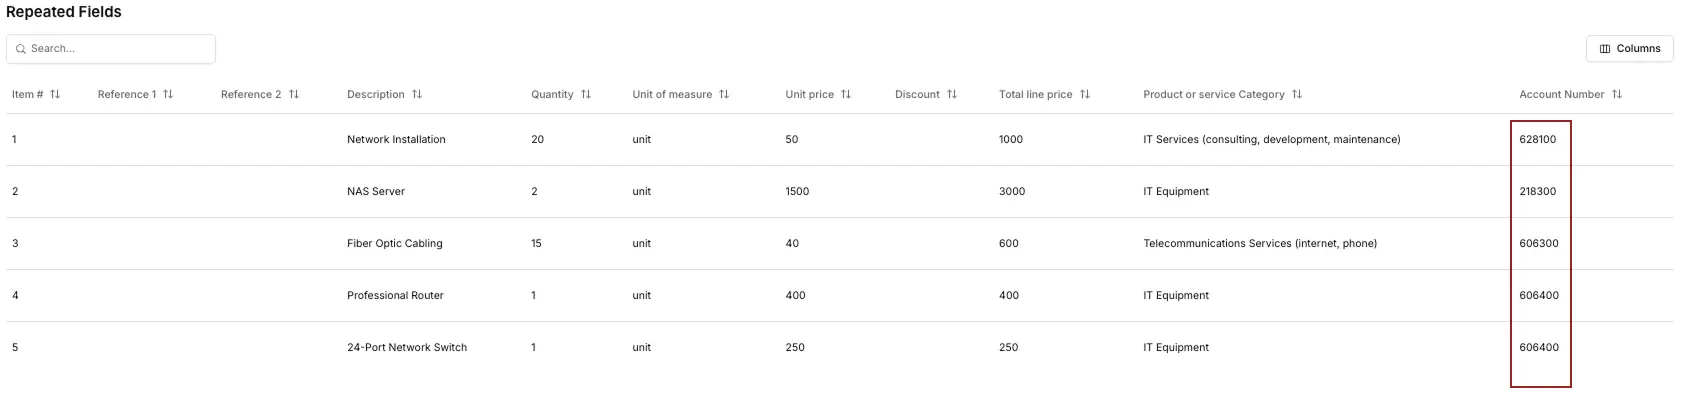Click the Reference 1 header label
The height and width of the screenshot is (408, 1683).
tap(127, 94)
